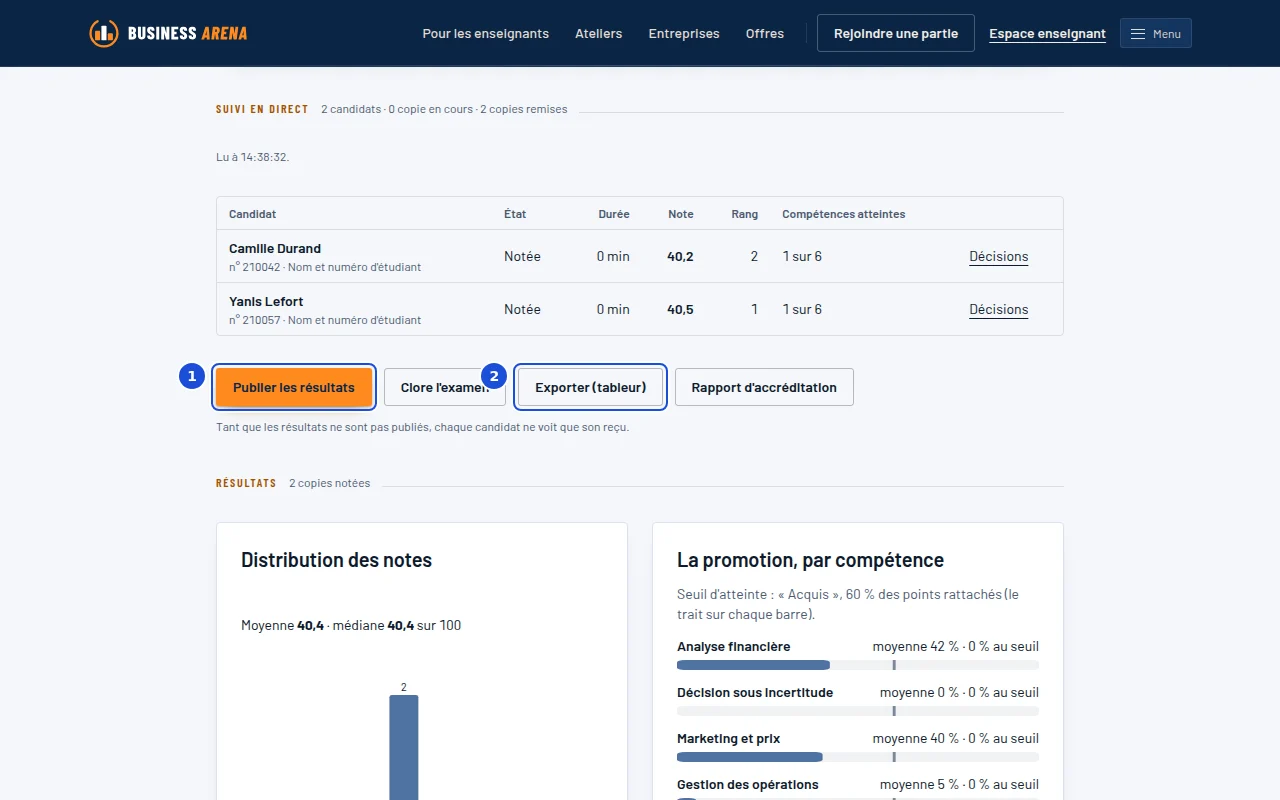Click the Lu à 14:38:32 timestamp

pyautogui.click(x=253, y=157)
